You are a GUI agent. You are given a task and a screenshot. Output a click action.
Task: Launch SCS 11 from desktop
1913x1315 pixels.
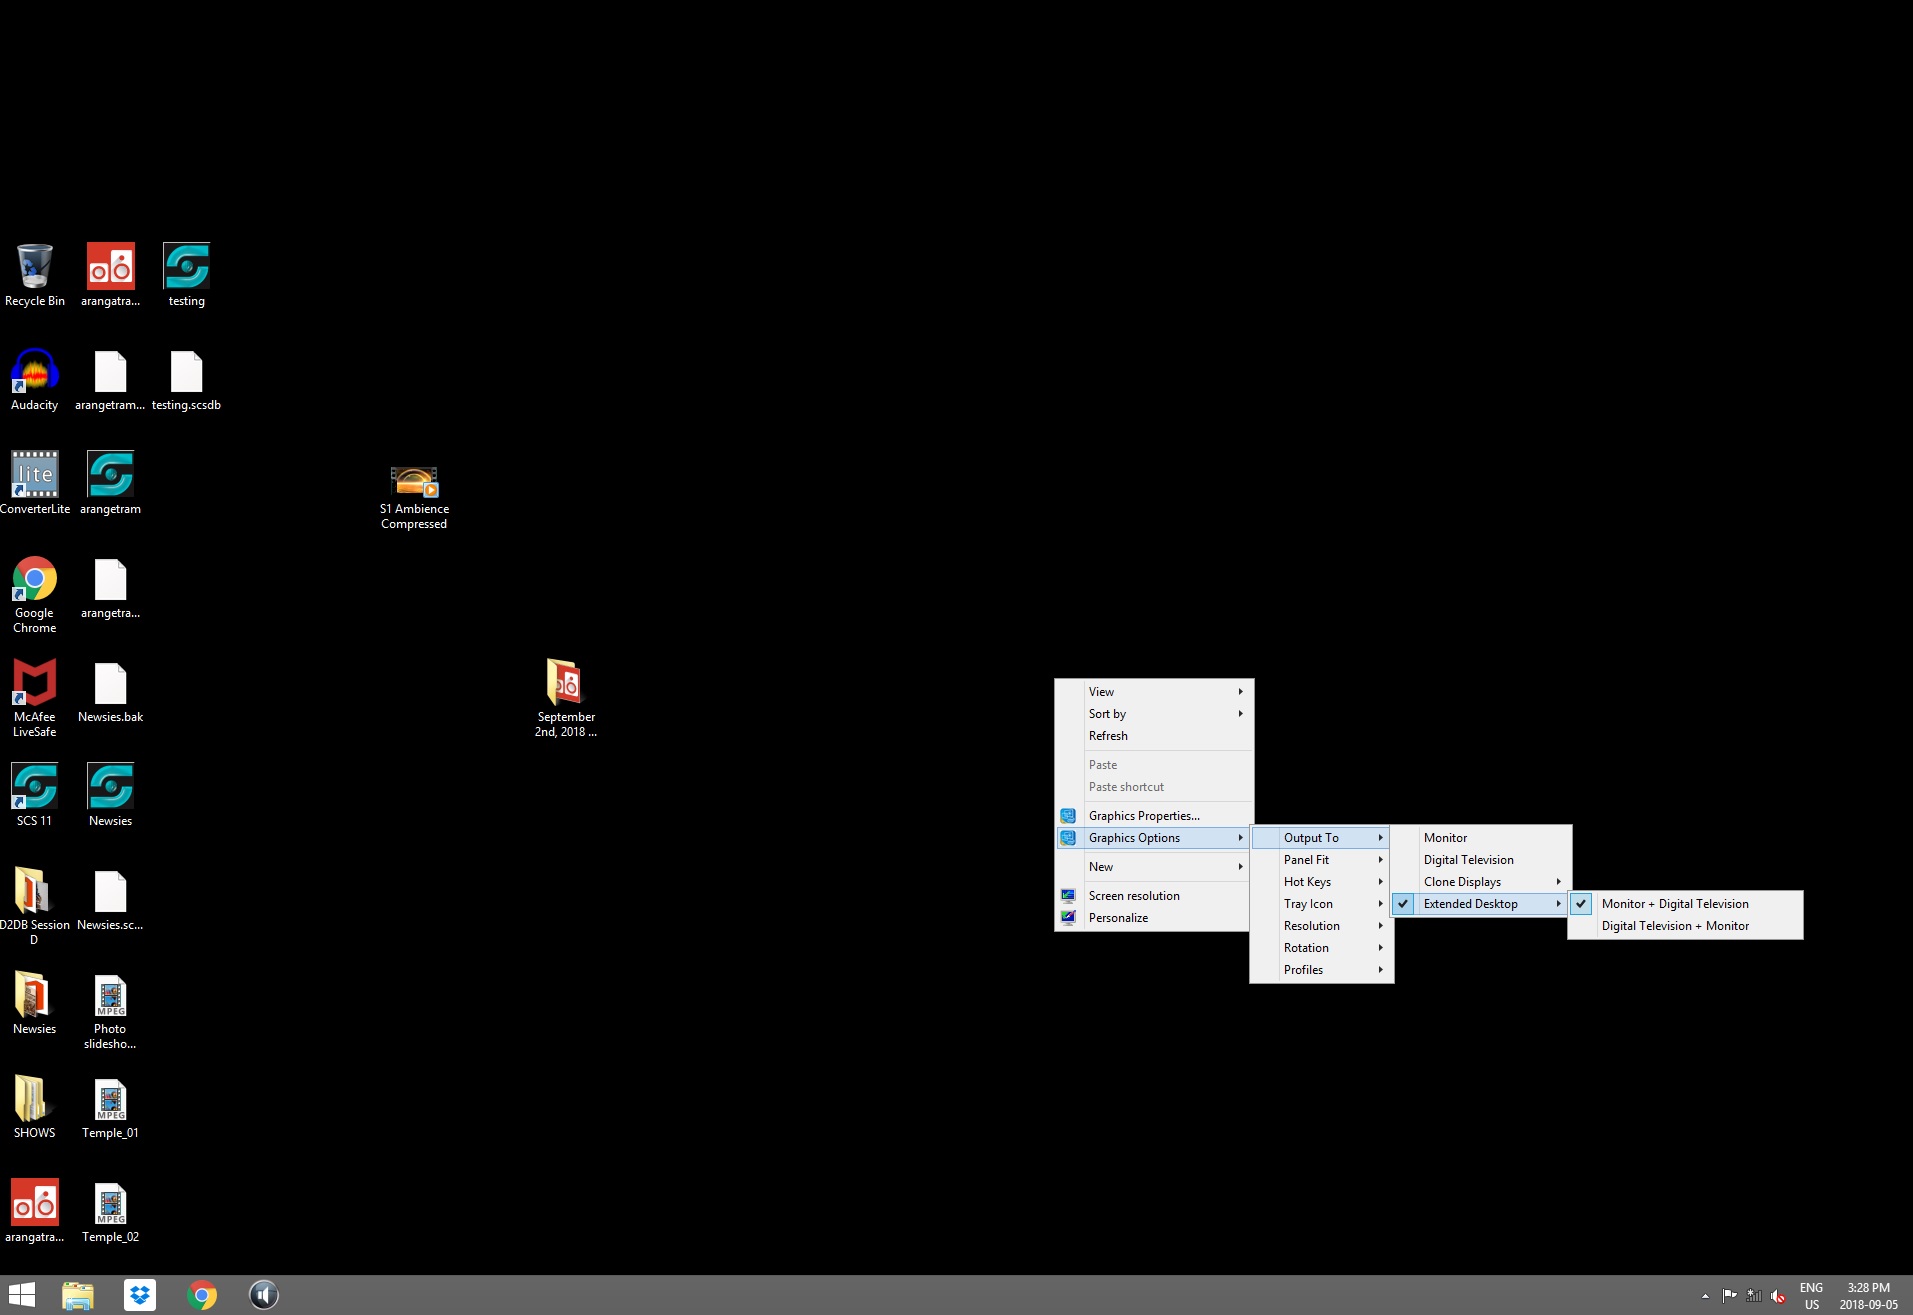(x=34, y=790)
